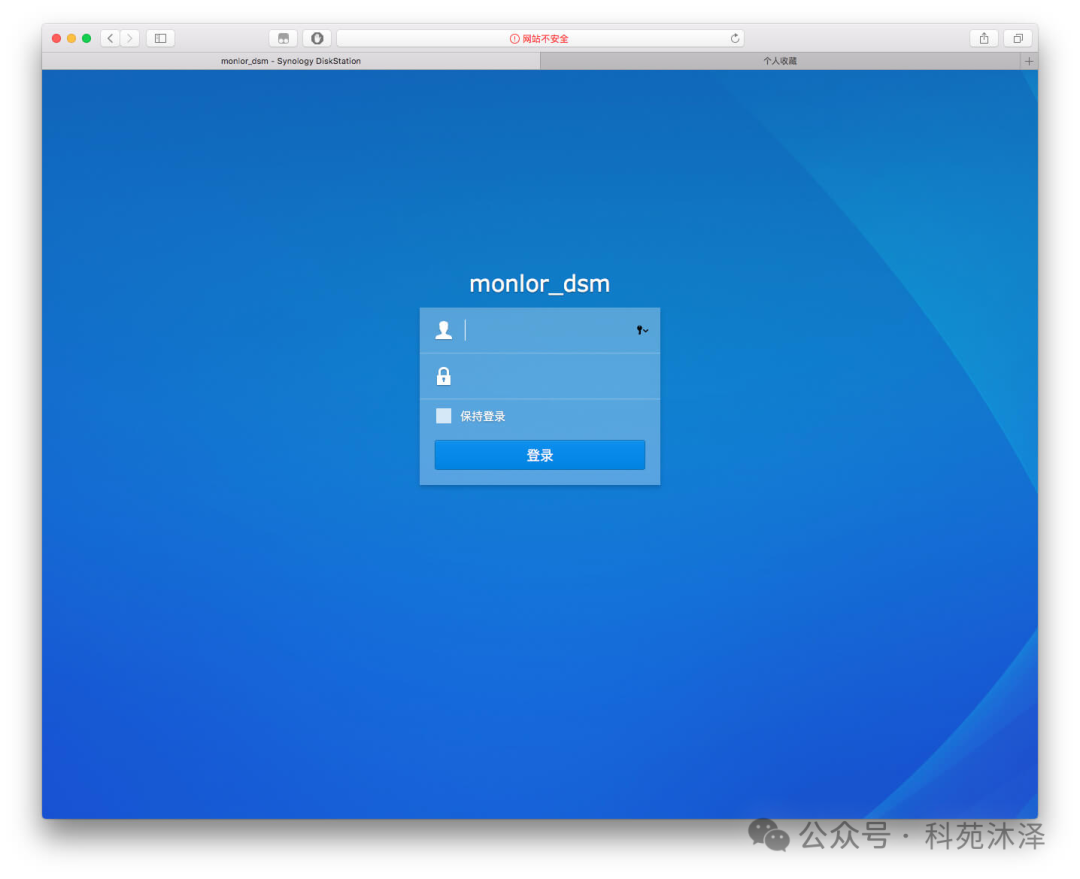This screenshot has height=879, width=1080.
Task: Click the 保持登录 label text
Action: (483, 416)
